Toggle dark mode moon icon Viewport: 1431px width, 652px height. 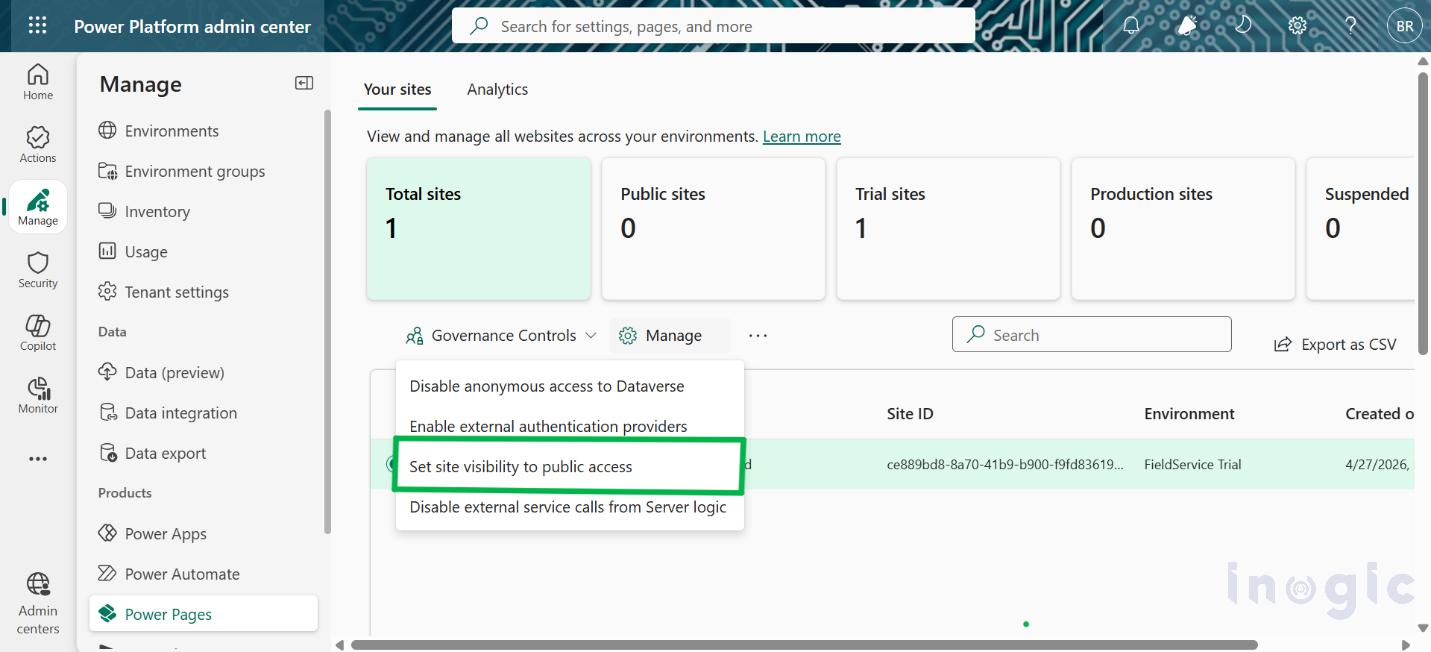coord(1243,26)
